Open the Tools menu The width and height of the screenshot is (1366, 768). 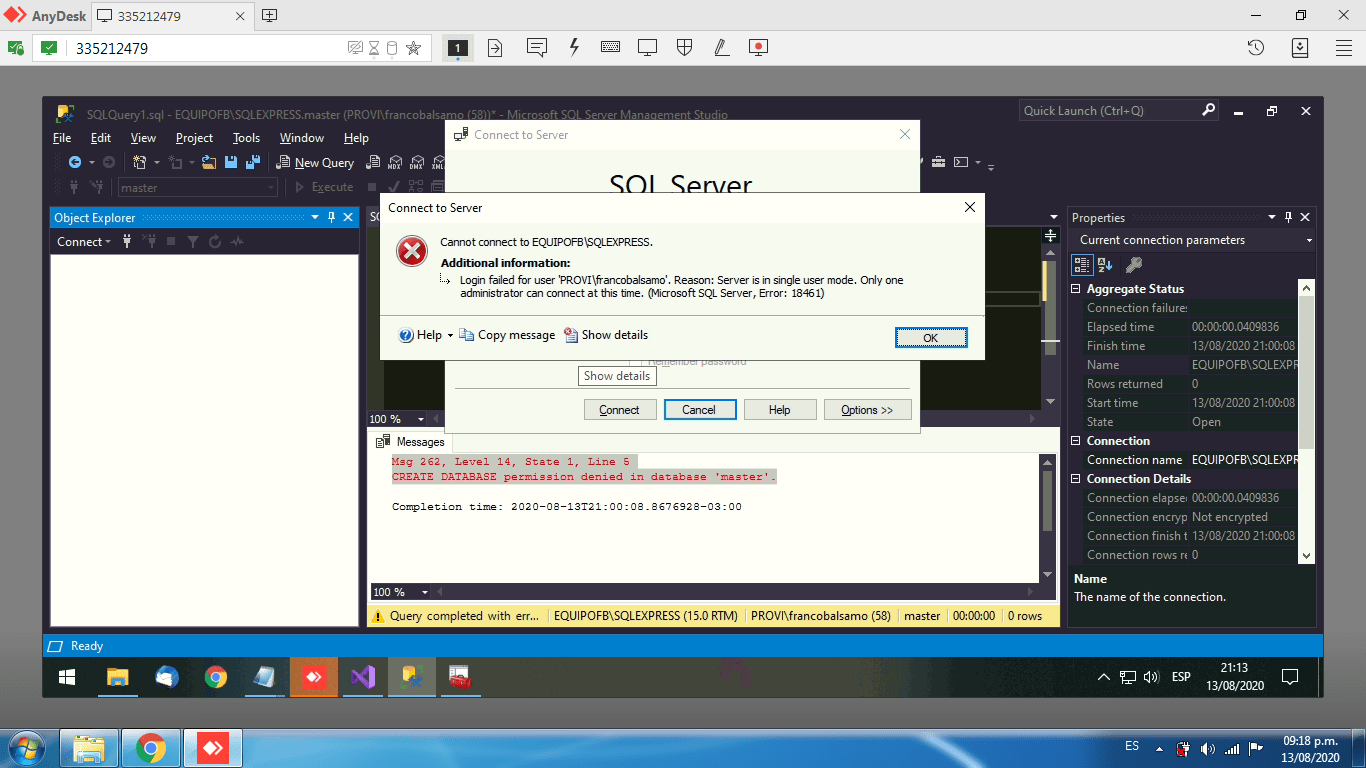[246, 138]
